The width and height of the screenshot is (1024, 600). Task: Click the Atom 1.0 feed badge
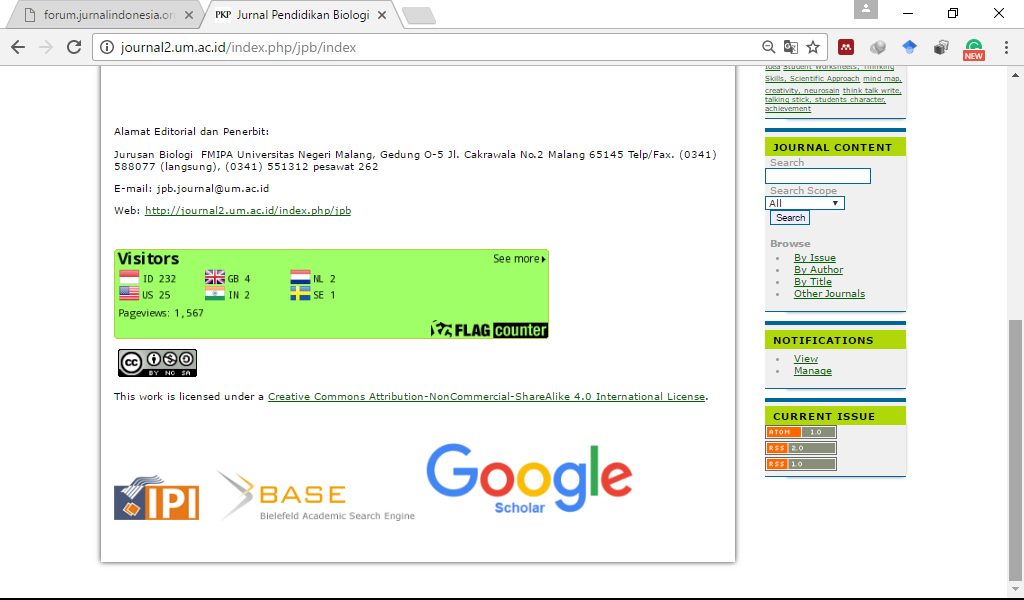pyautogui.click(x=800, y=432)
